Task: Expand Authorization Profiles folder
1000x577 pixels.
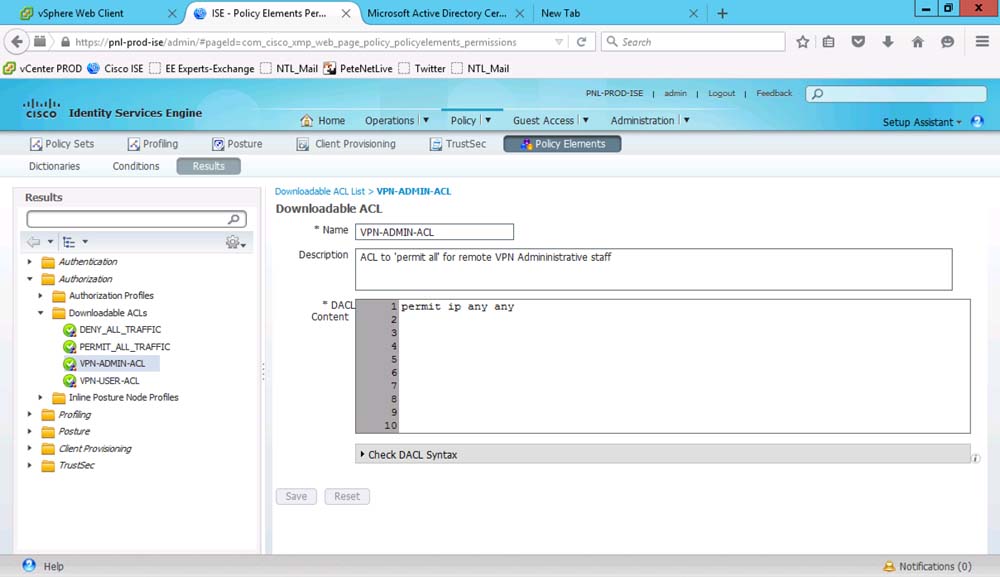Action: (x=40, y=296)
